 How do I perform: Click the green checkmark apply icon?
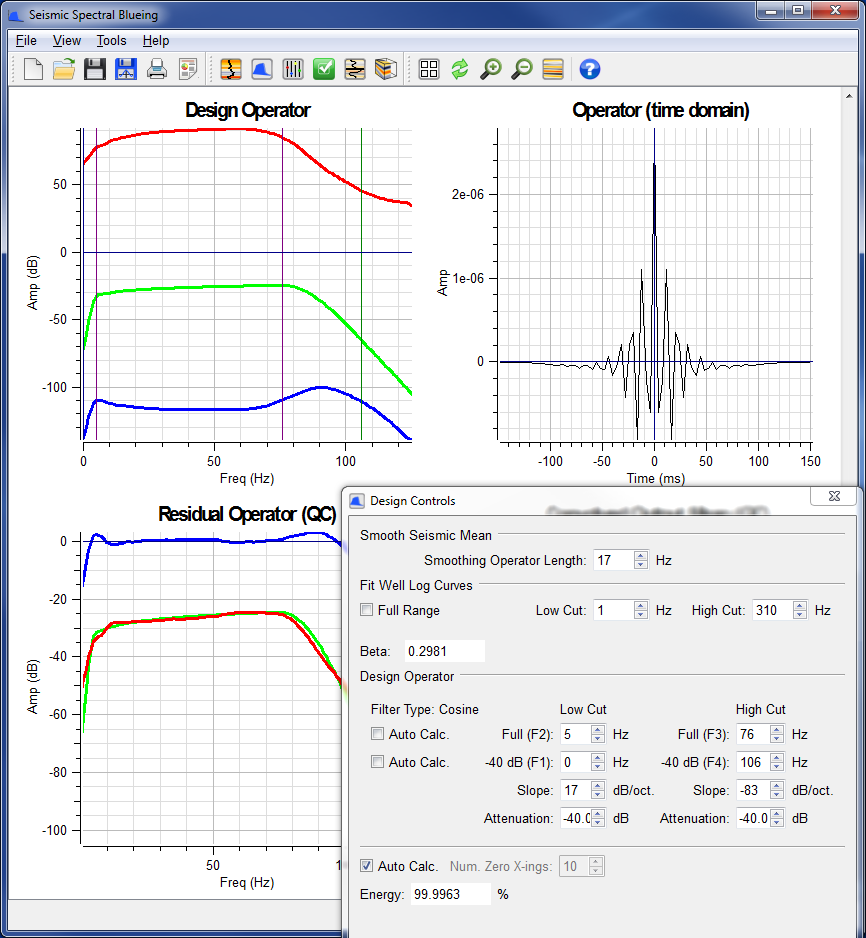[324, 69]
